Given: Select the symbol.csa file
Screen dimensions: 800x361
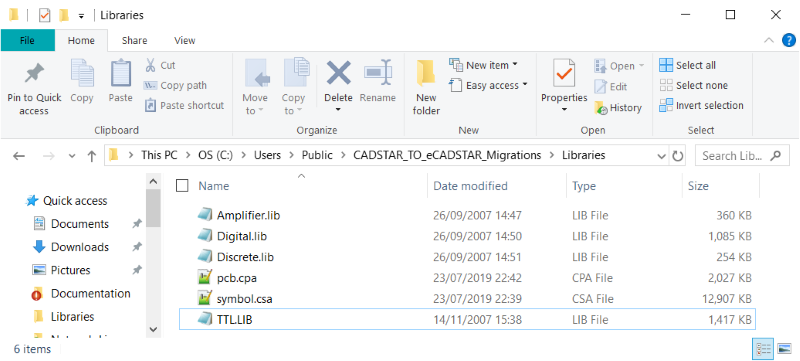Looking at the screenshot, I should click(x=244, y=299).
